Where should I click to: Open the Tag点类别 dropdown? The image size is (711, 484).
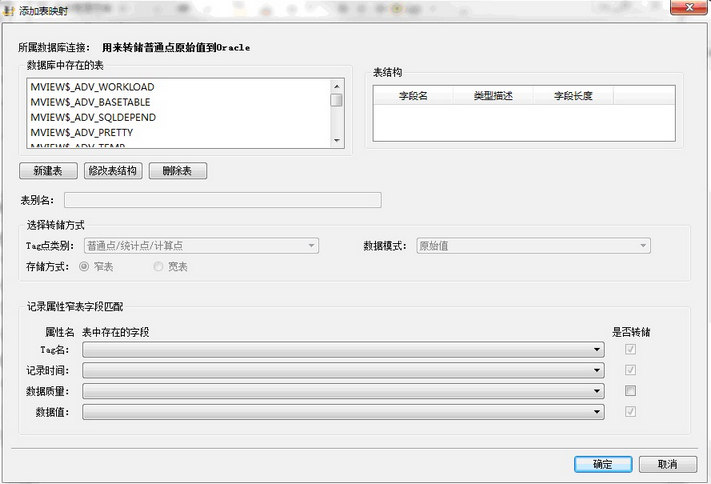(201, 246)
